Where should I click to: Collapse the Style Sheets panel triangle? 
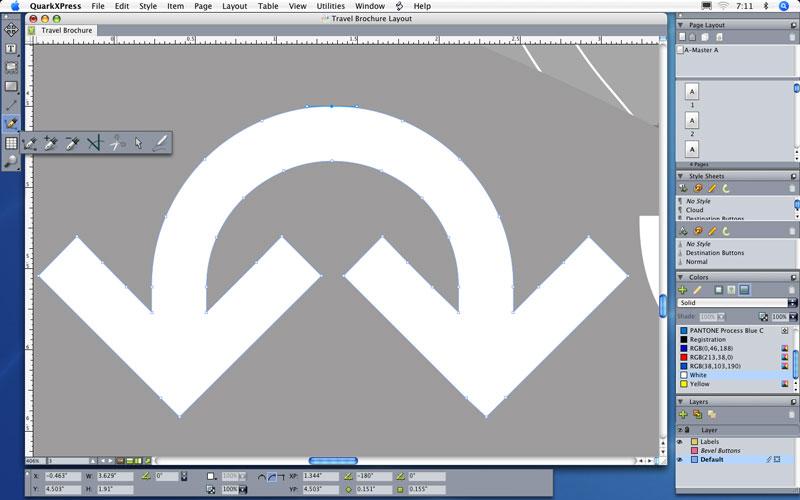[x=681, y=176]
